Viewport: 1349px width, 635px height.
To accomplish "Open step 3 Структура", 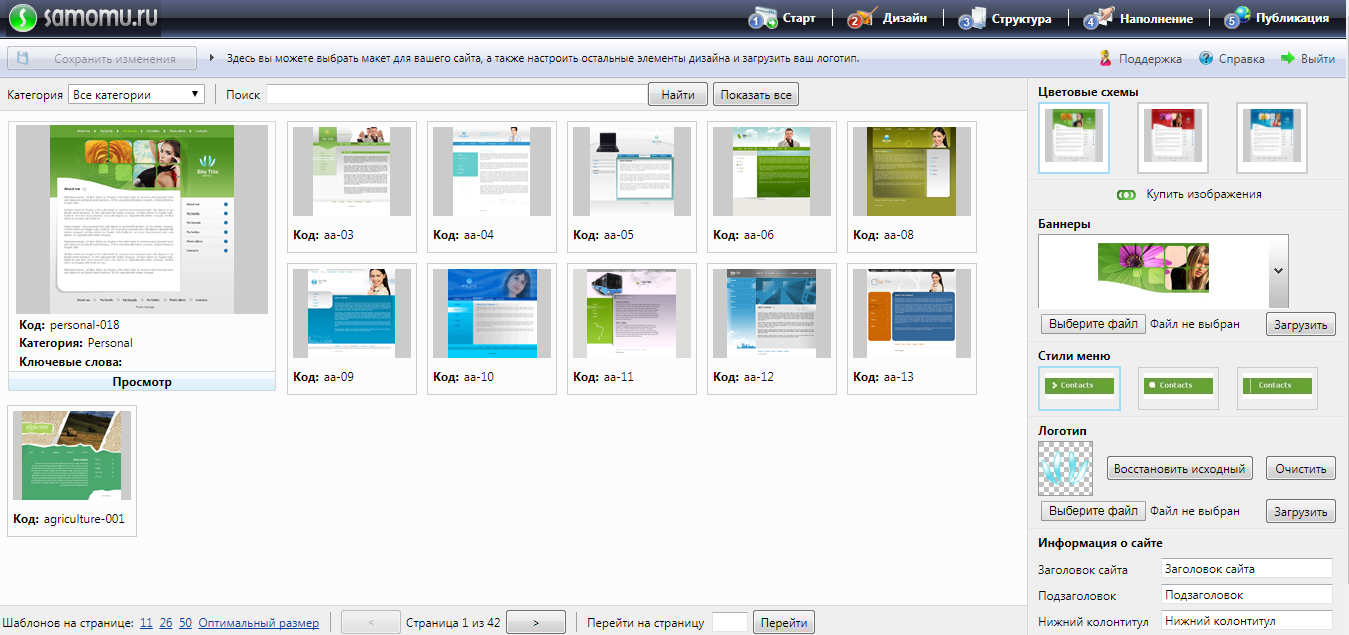I will tap(1005, 18).
